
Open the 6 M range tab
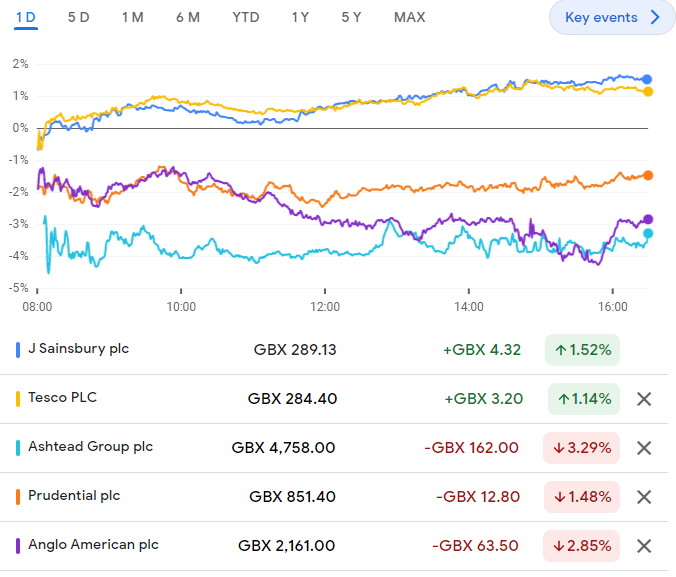[188, 18]
